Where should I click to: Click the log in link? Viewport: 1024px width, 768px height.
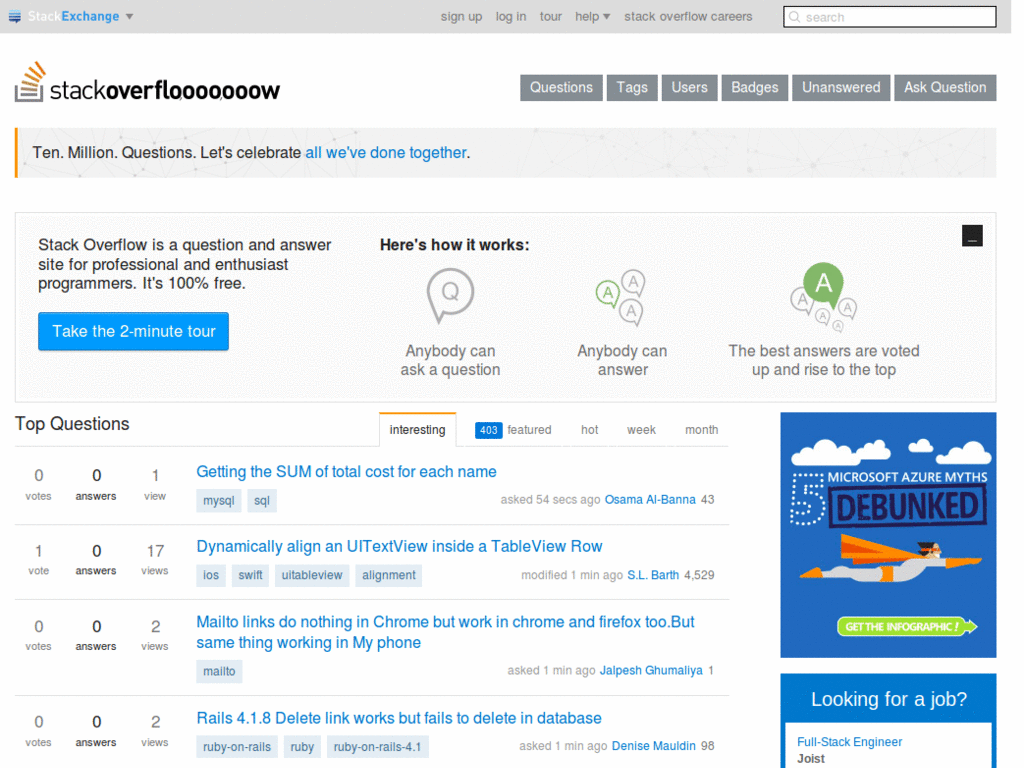511,16
